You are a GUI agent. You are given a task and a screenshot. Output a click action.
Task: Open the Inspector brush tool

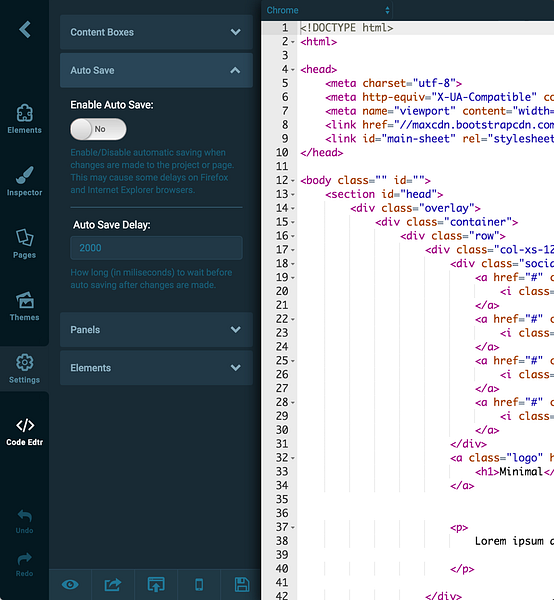[24, 181]
